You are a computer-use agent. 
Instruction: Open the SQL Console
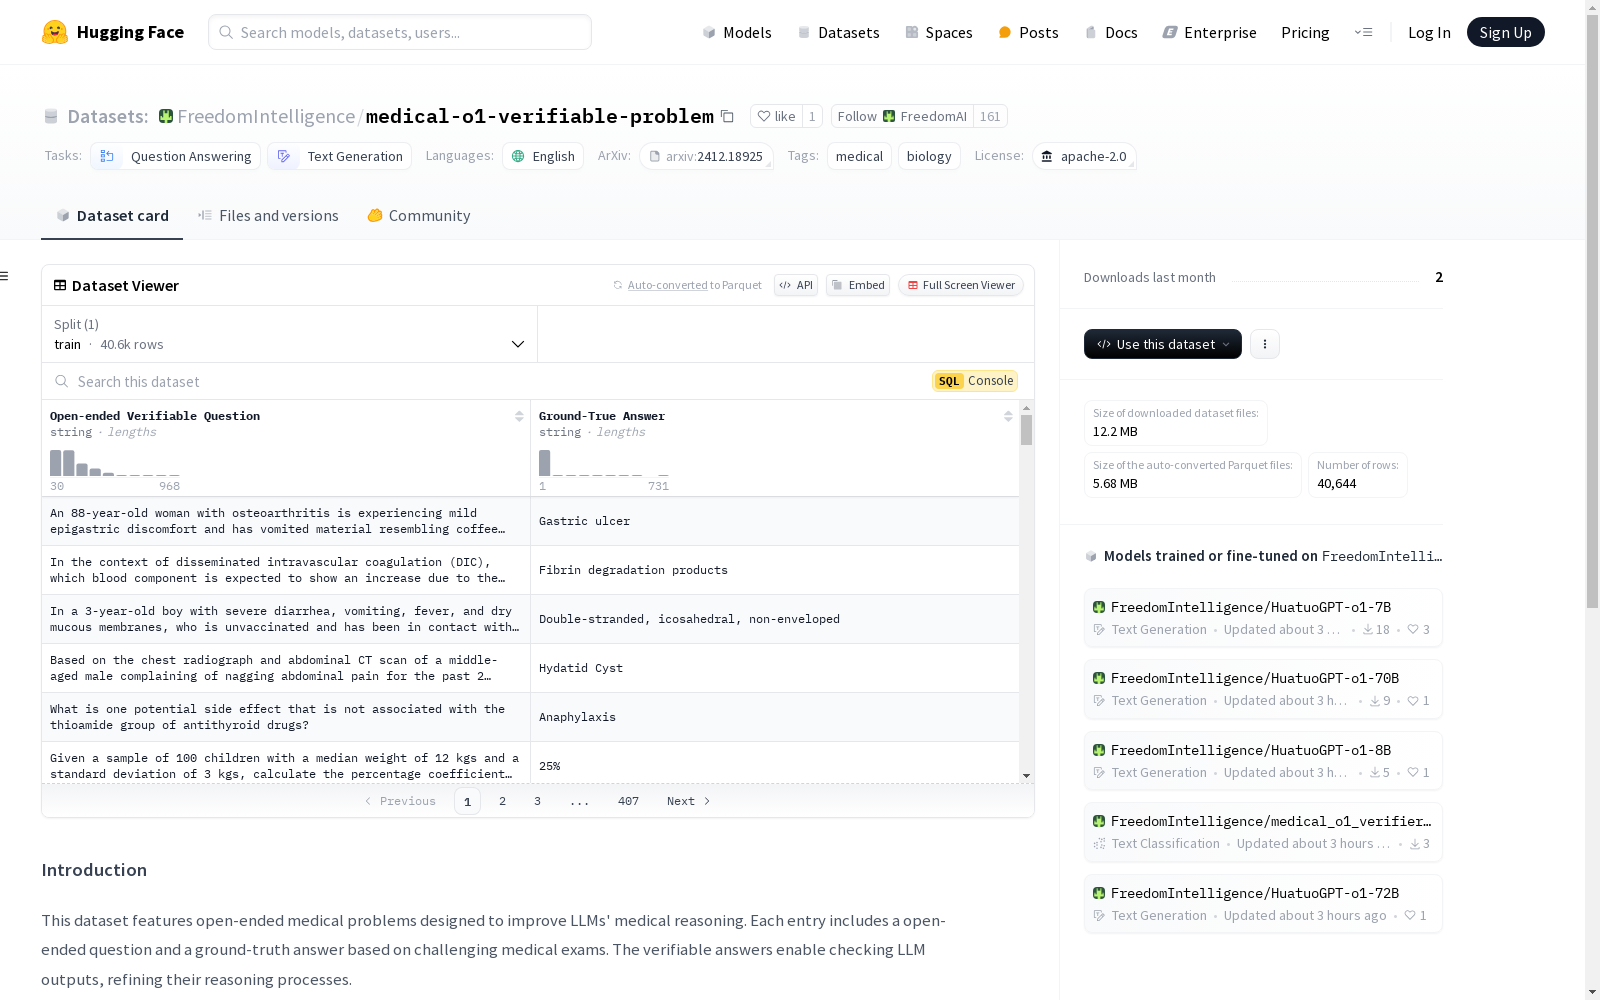pos(975,381)
